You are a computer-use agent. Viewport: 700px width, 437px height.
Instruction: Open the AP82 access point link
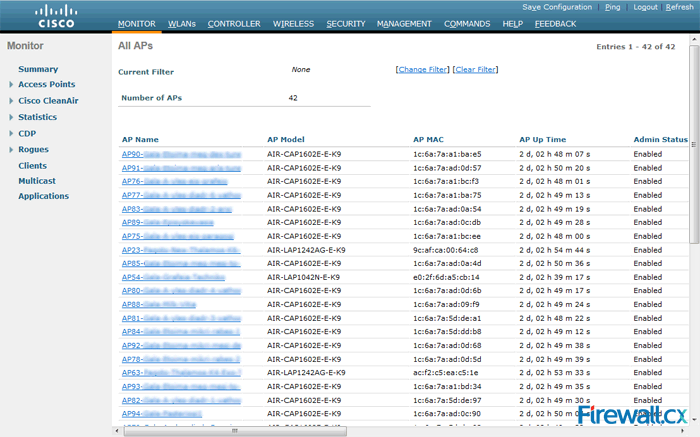coord(181,401)
